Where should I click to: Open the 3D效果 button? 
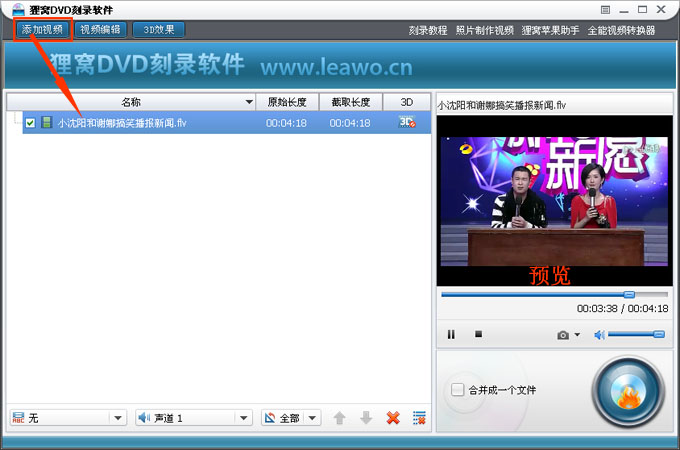159,29
